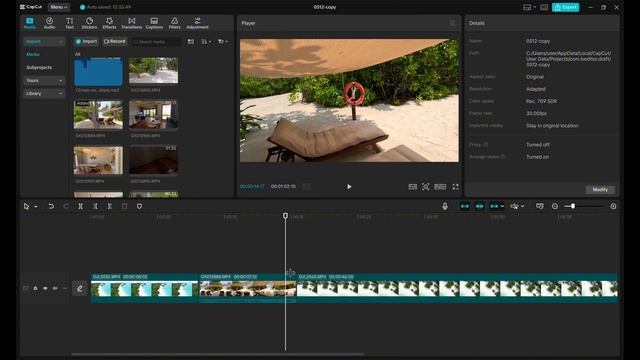The width and height of the screenshot is (640, 360).
Task: Open the media sort dropdown
Action: click(x=206, y=42)
